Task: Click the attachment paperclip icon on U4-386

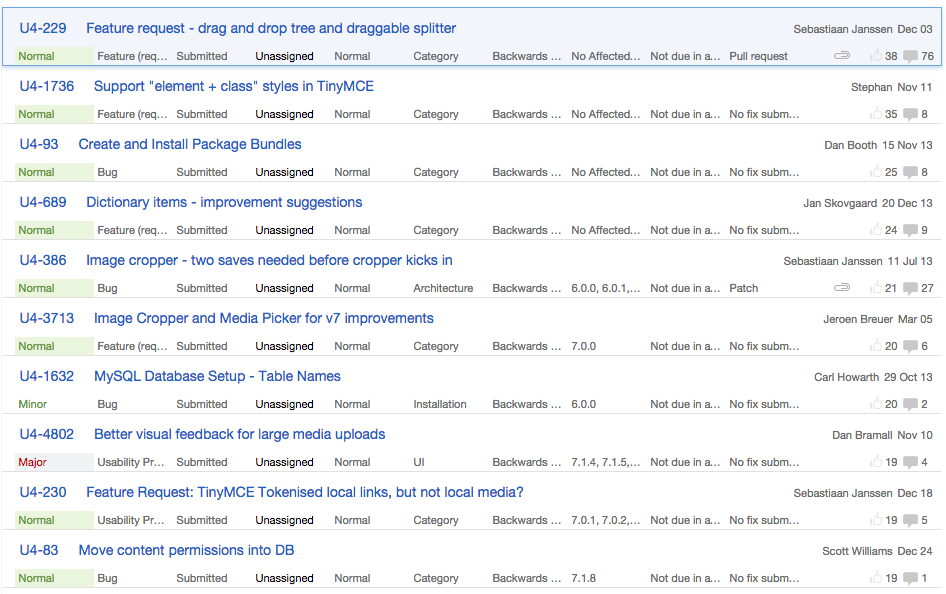Action: [x=842, y=288]
